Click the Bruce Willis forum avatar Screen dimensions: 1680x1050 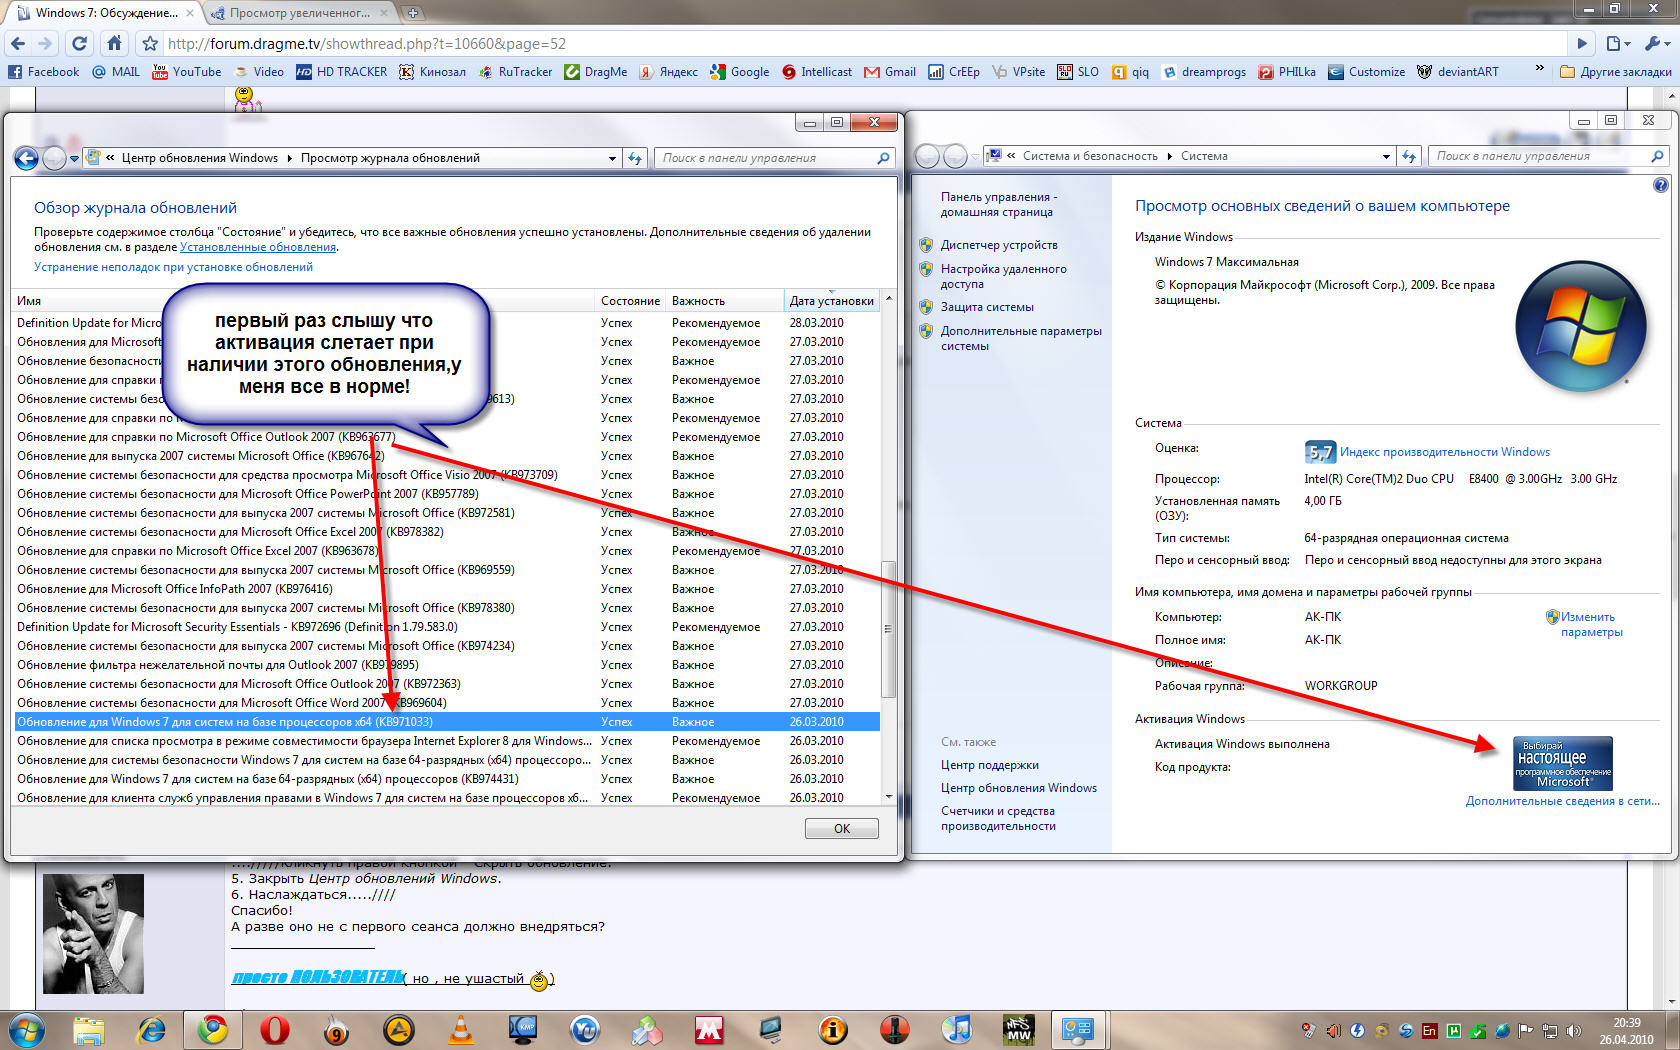pos(93,933)
